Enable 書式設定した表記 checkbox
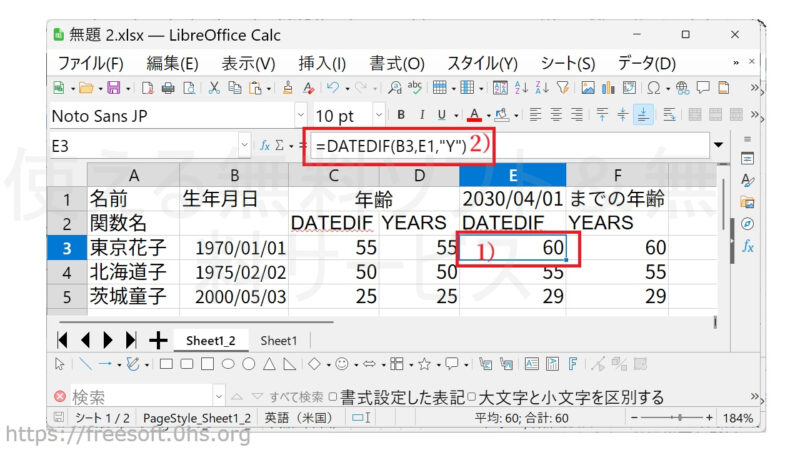Image resolution: width=800 pixels, height=450 pixels. tap(333, 396)
